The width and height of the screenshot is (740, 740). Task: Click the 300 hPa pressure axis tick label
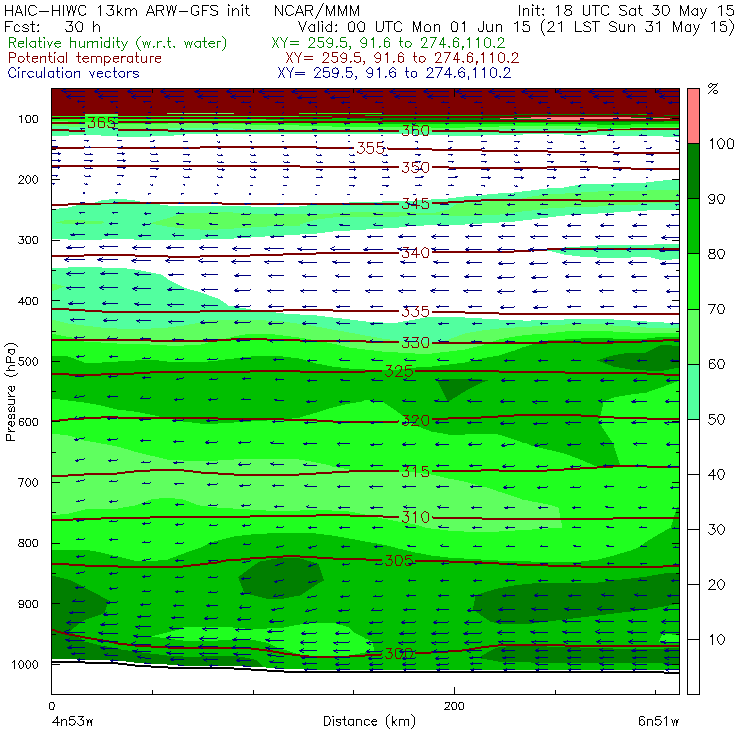point(28,240)
